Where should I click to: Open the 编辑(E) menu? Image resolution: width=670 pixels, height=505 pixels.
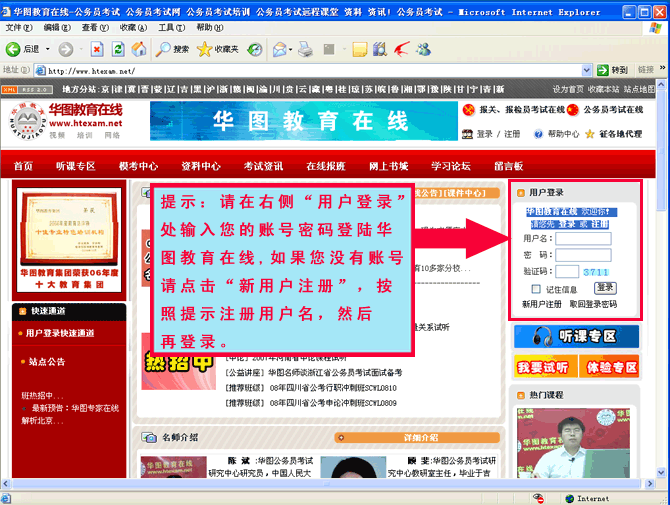coord(57,28)
